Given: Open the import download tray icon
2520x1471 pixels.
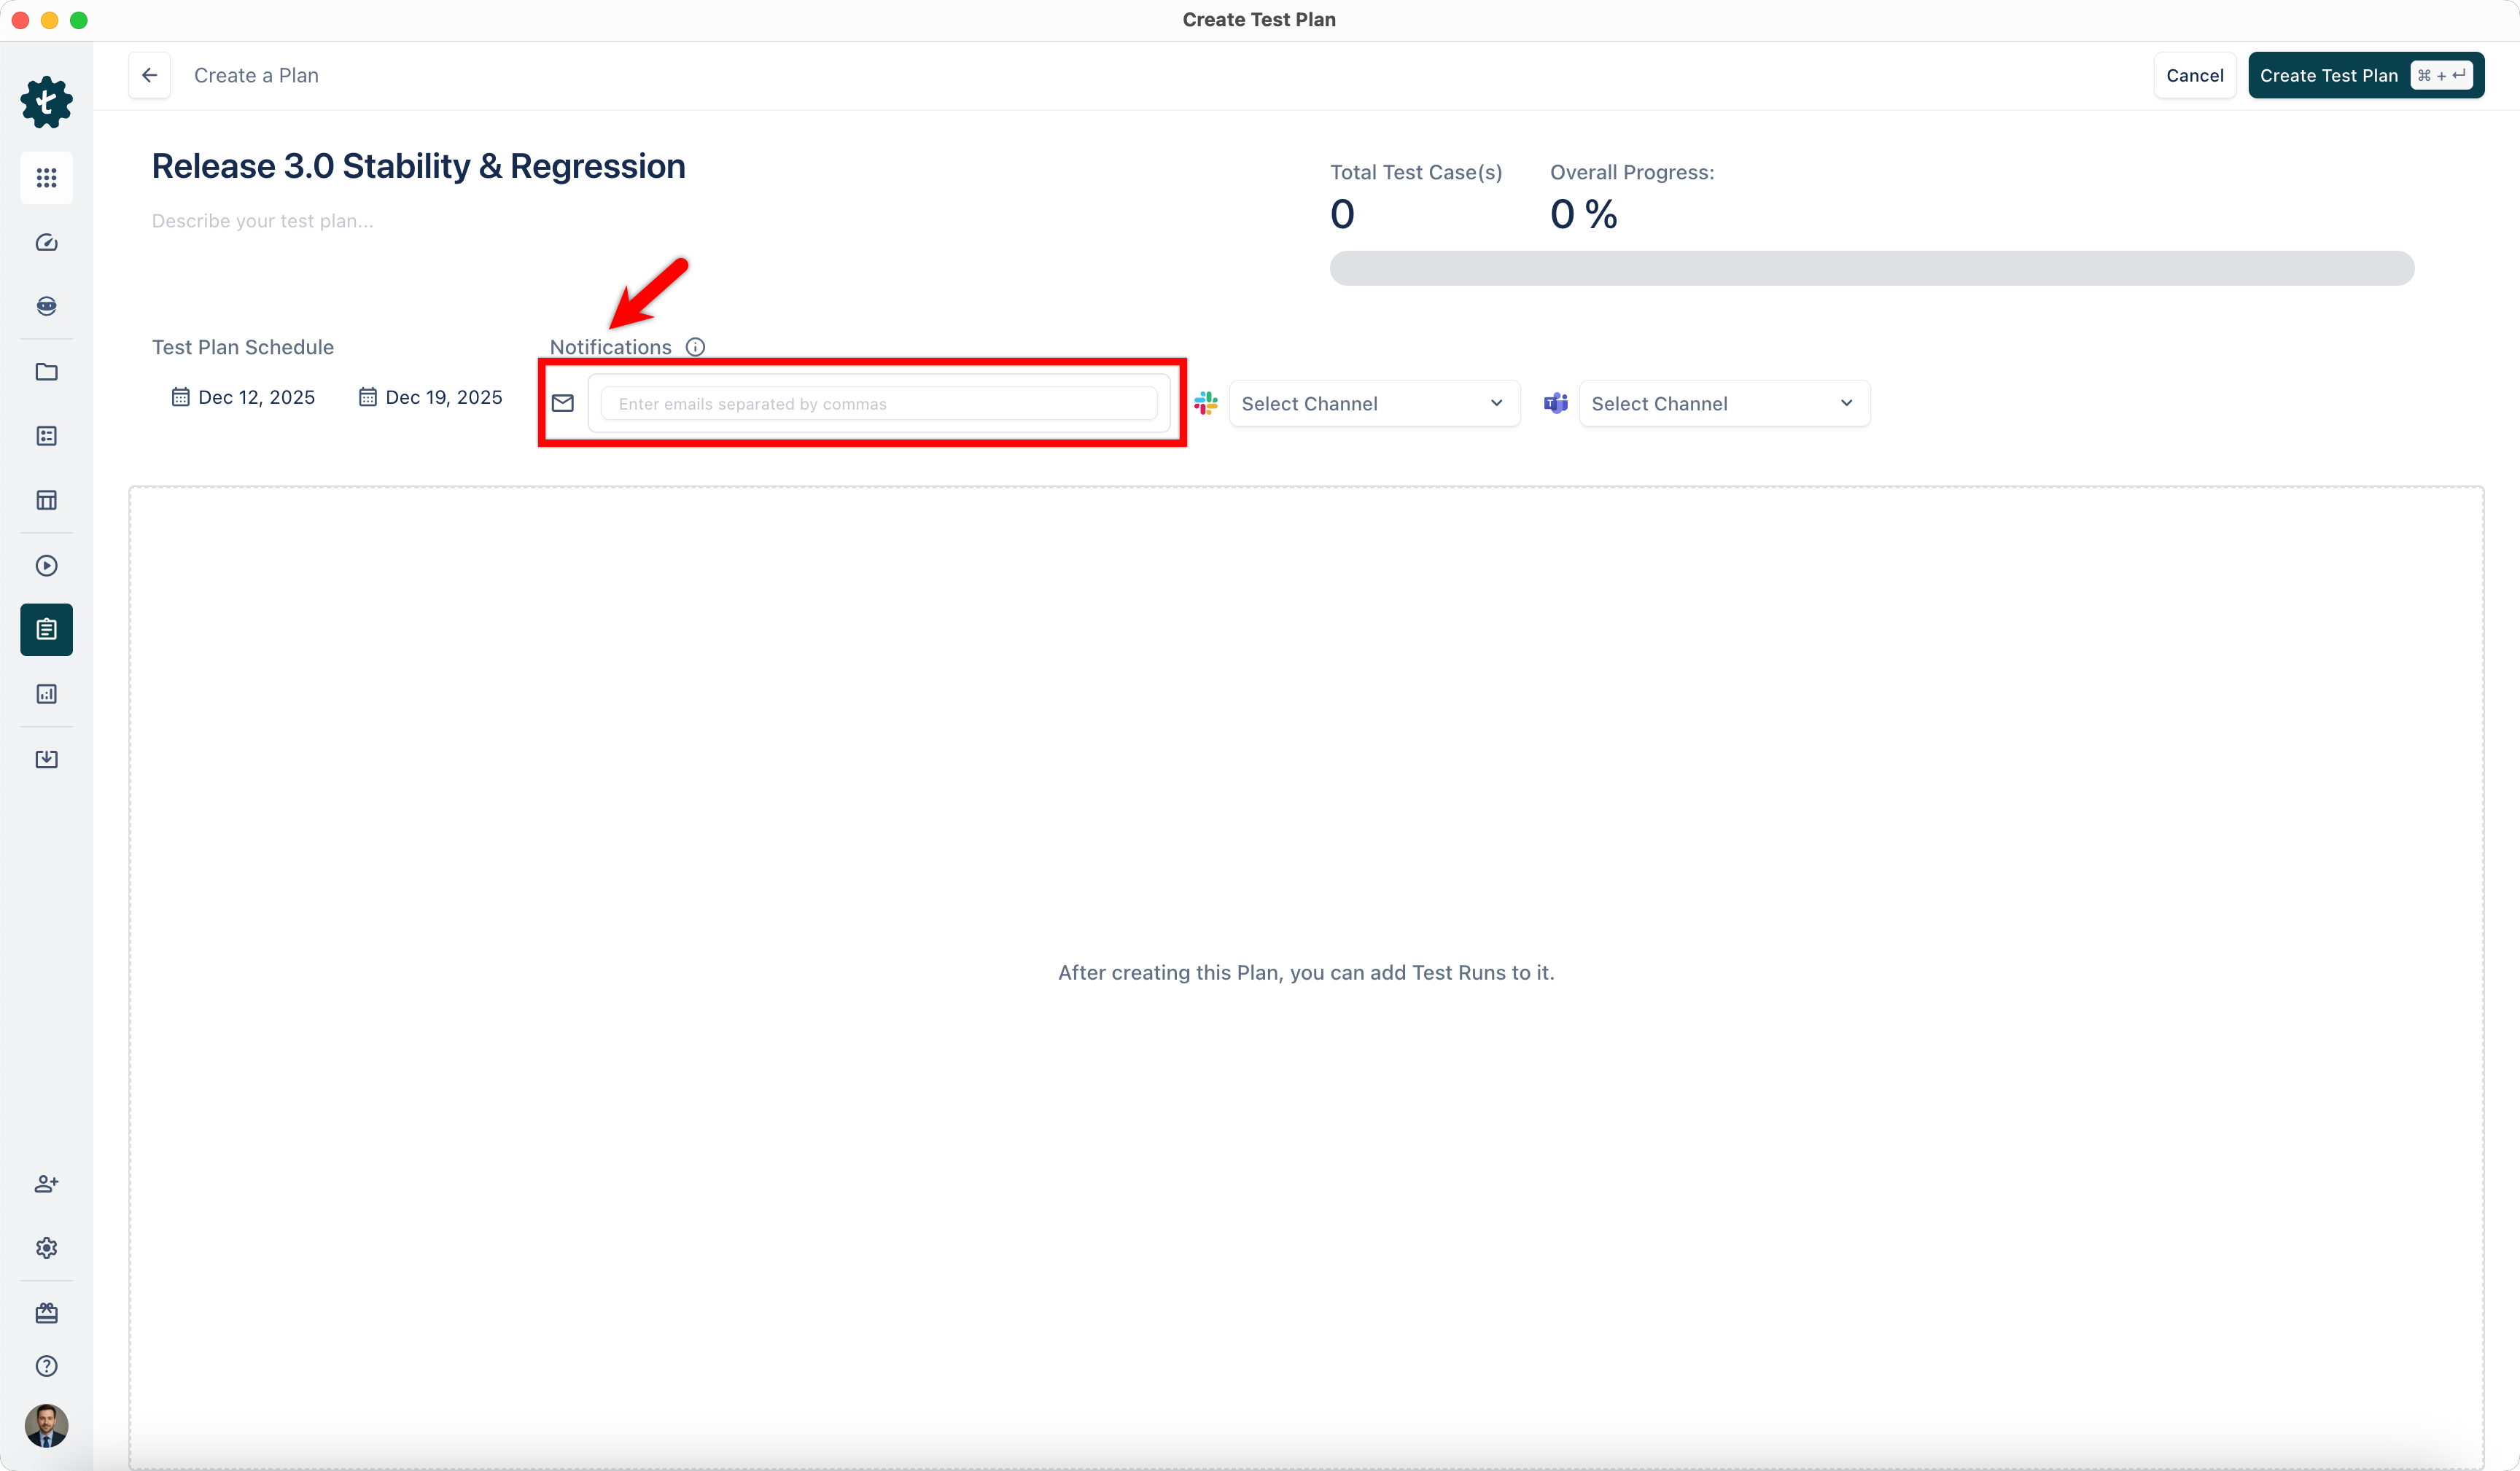Looking at the screenshot, I should [46, 759].
